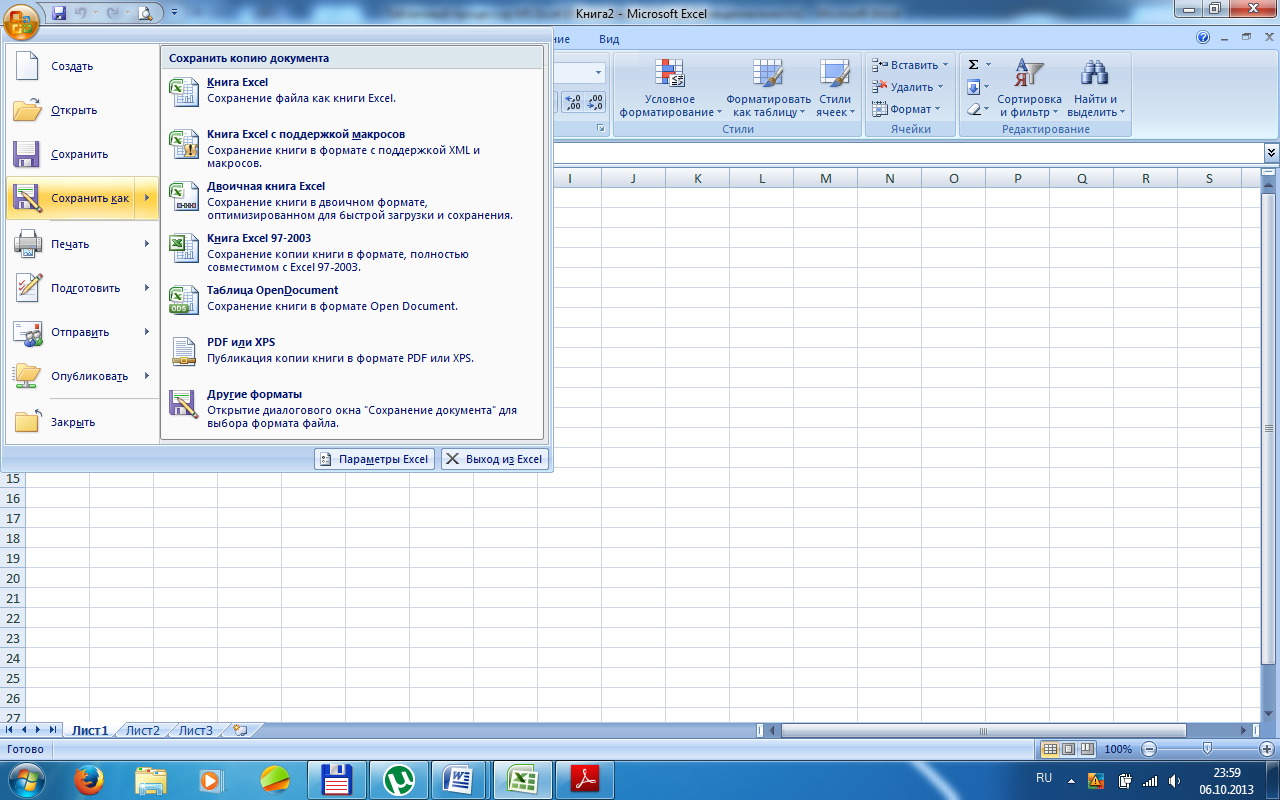This screenshot has width=1280, height=800.
Task: Switch to sheet tab Лист3
Action: click(x=196, y=730)
